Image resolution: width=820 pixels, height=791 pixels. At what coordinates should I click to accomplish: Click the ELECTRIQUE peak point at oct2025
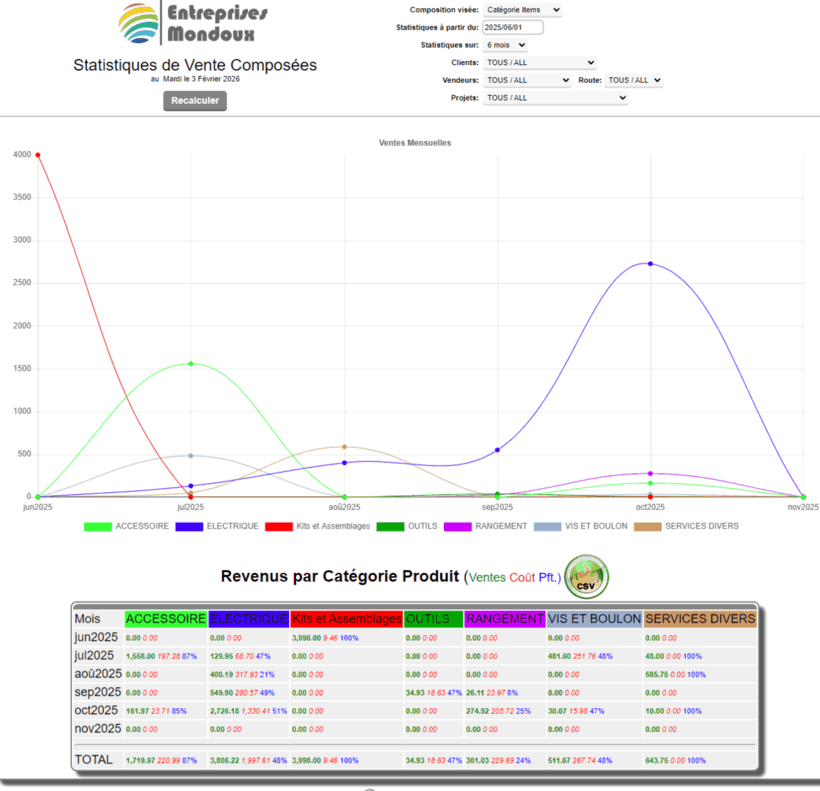coord(650,264)
